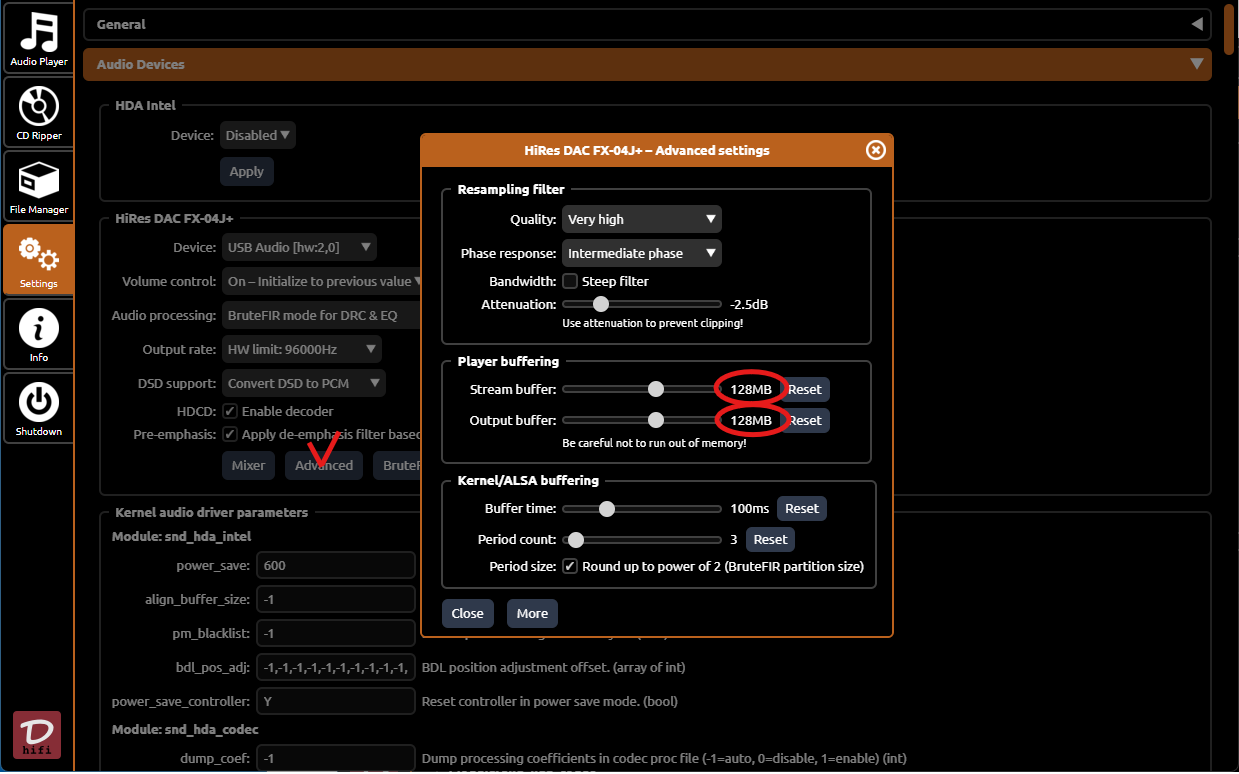1239x774 pixels.
Task: Enable the Steep filter checkbox
Action: click(x=570, y=282)
